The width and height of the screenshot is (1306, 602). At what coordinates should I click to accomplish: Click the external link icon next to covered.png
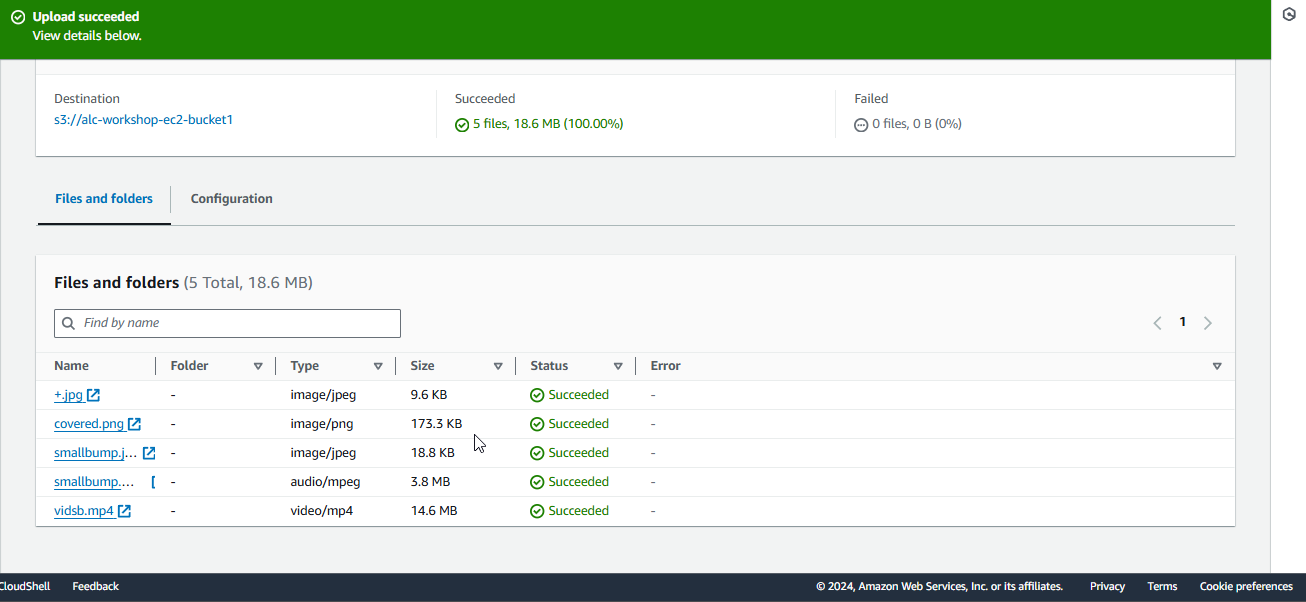click(x=134, y=424)
